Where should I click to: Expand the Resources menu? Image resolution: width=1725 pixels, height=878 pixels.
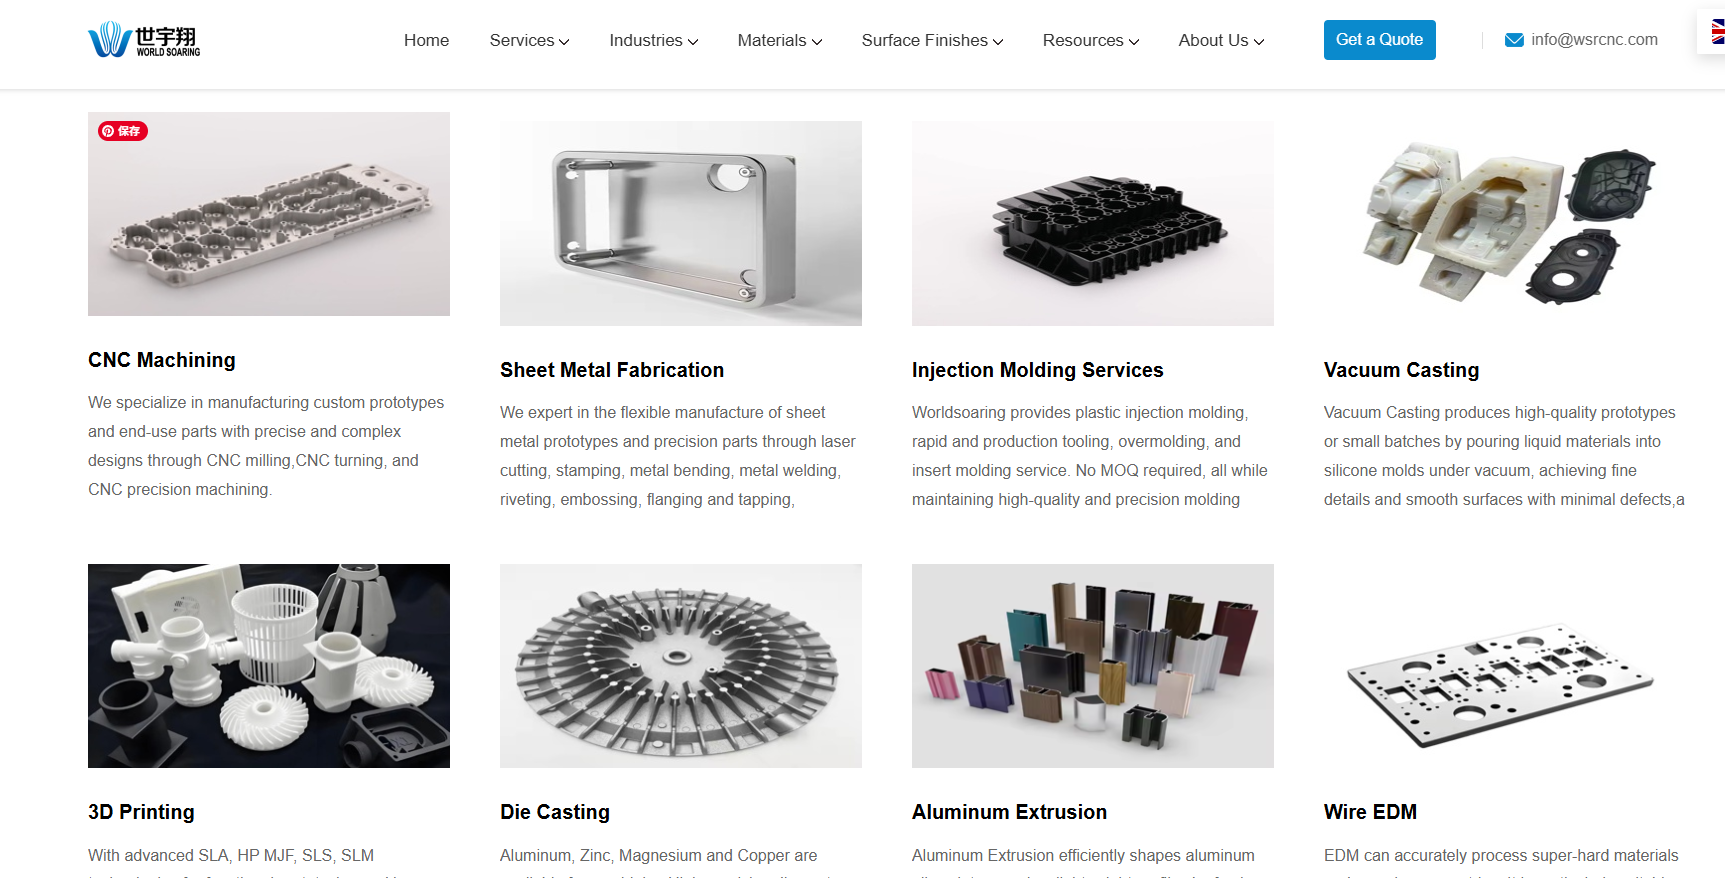click(1090, 40)
